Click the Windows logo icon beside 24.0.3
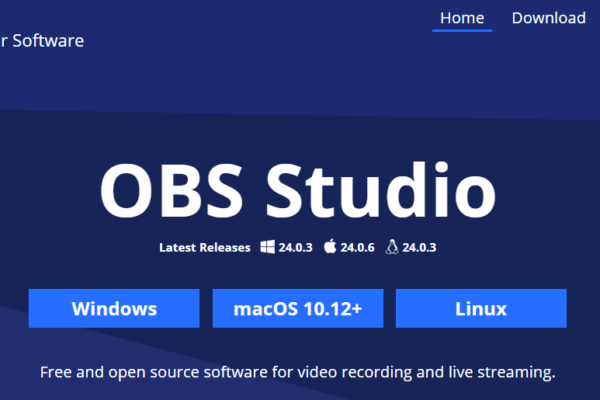Image resolution: width=600 pixels, height=400 pixels. 267,247
